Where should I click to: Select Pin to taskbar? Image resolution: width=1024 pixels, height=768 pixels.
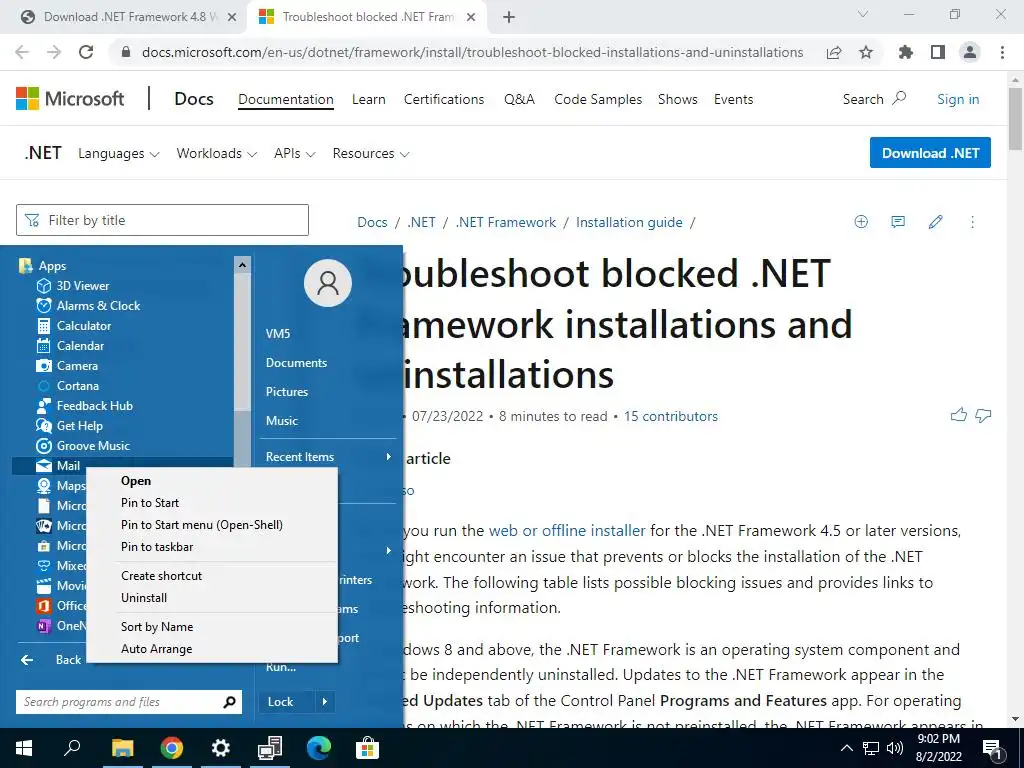(157, 547)
